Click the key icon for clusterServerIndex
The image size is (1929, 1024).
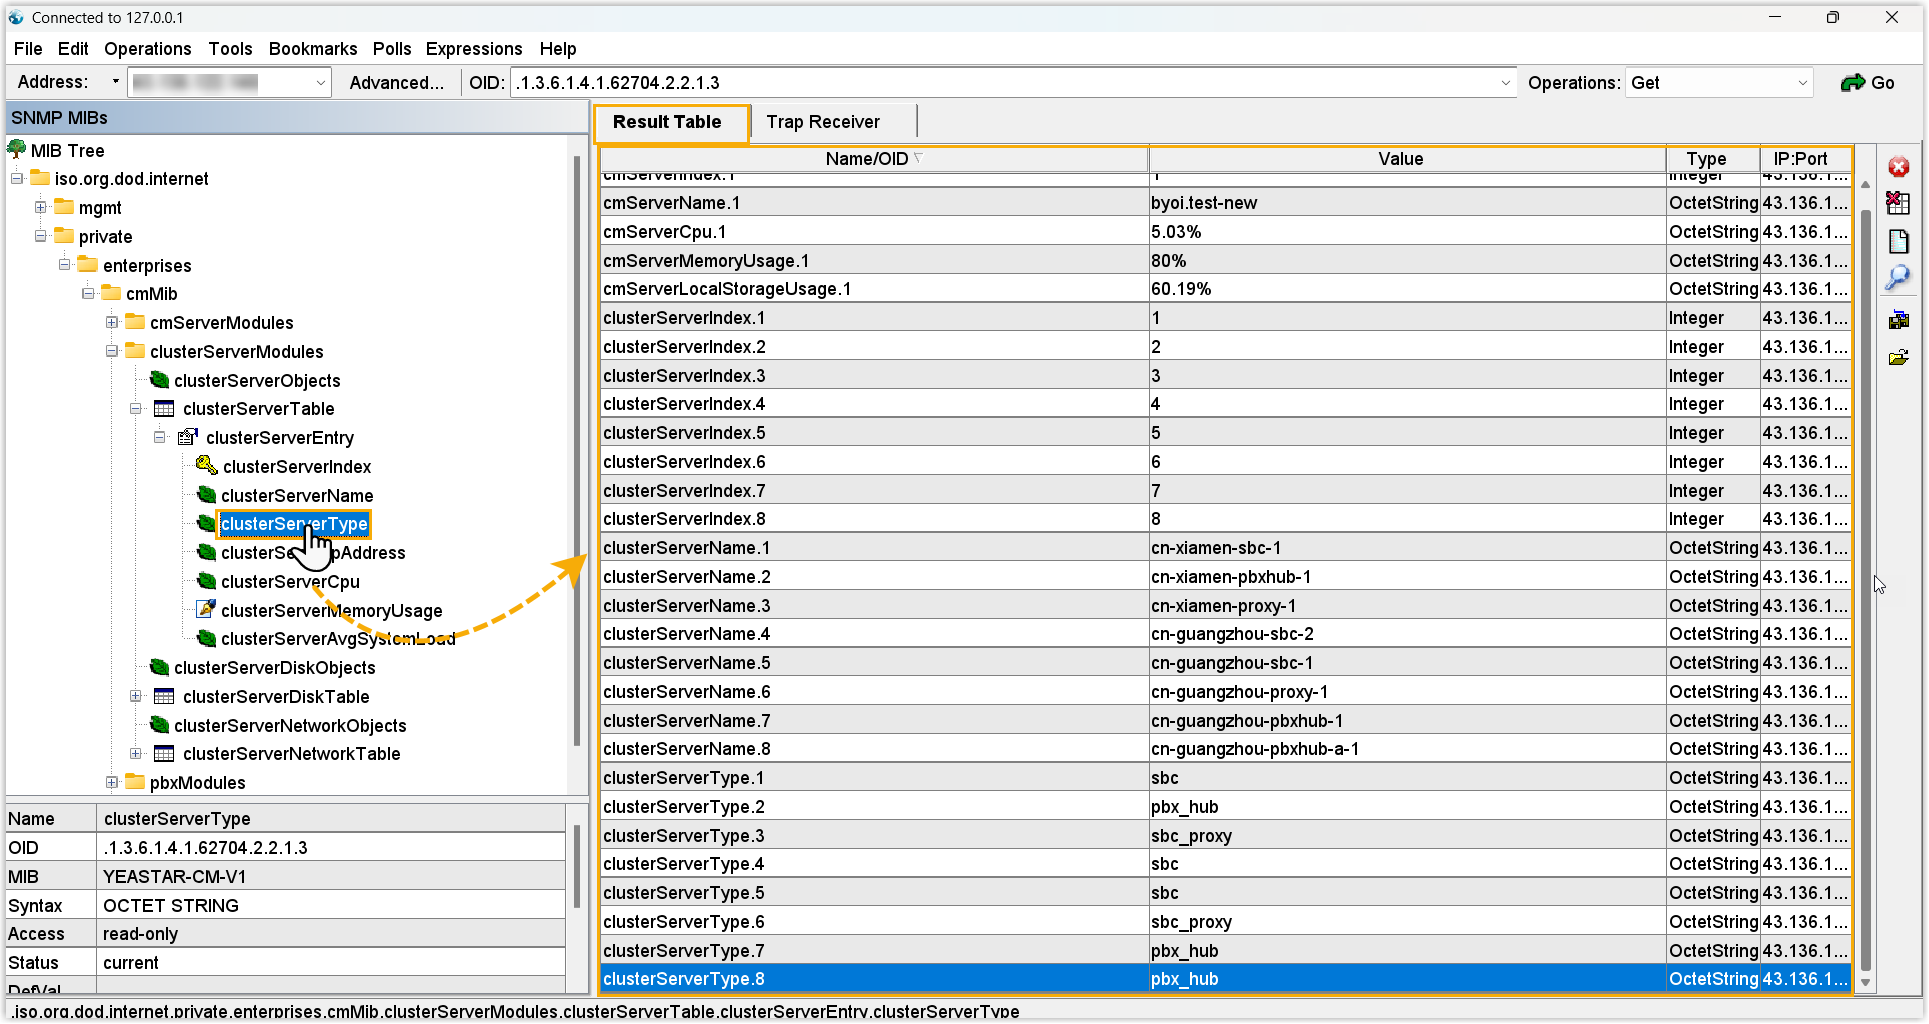[x=206, y=466]
